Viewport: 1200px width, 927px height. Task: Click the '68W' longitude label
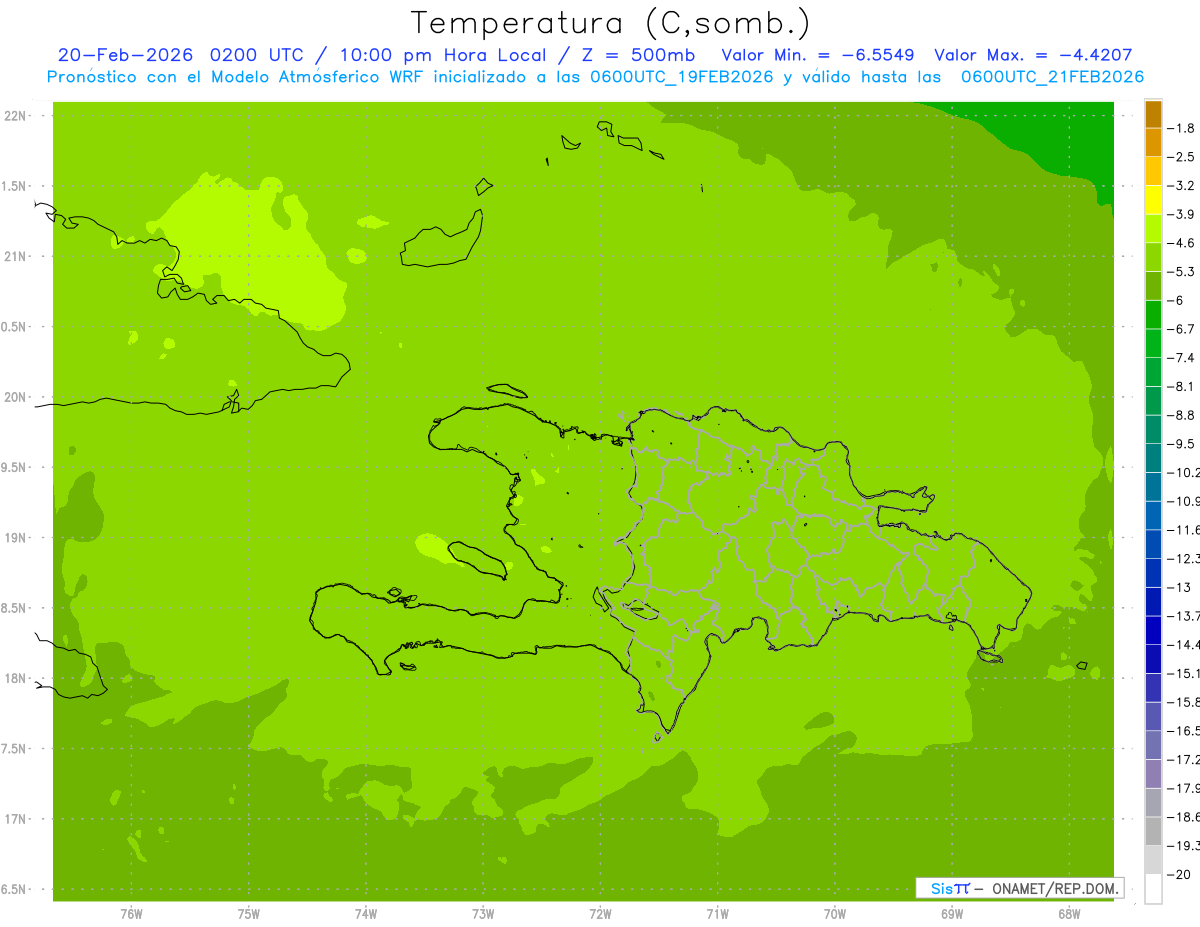1069,913
